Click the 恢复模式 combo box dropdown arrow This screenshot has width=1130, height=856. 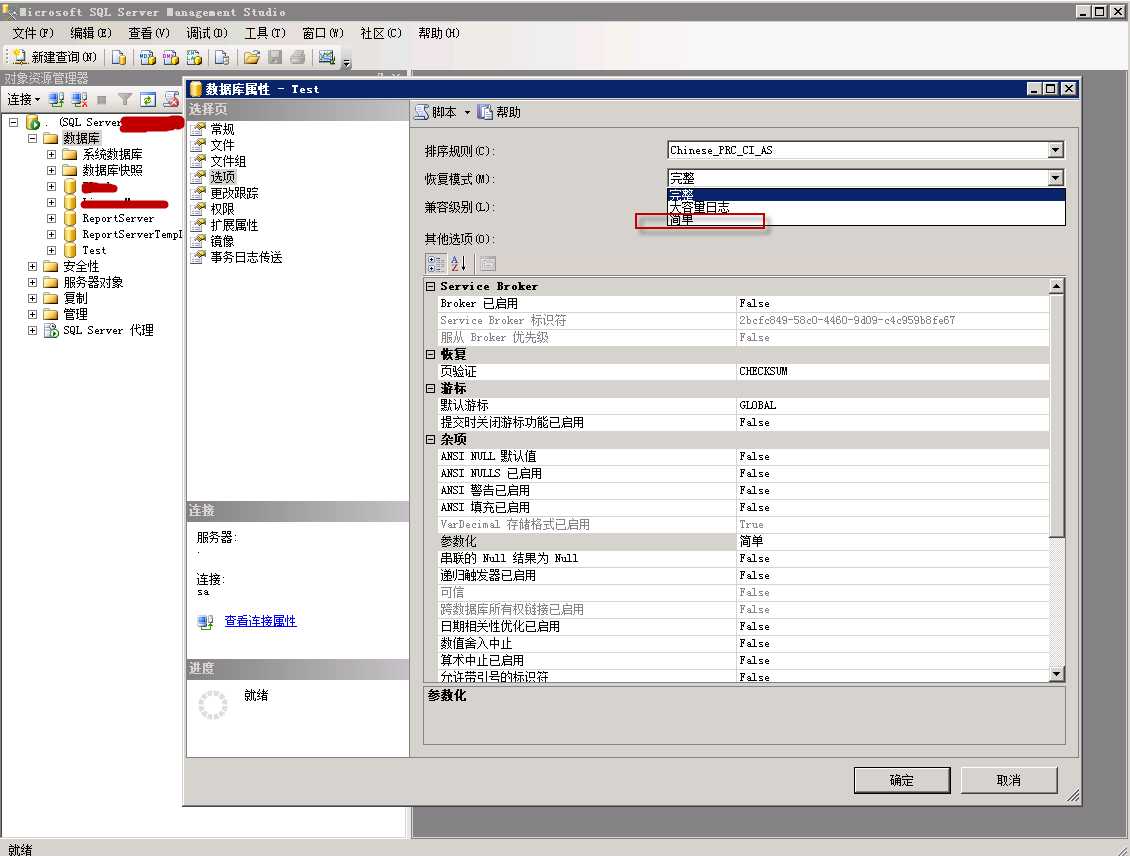tap(1055, 178)
